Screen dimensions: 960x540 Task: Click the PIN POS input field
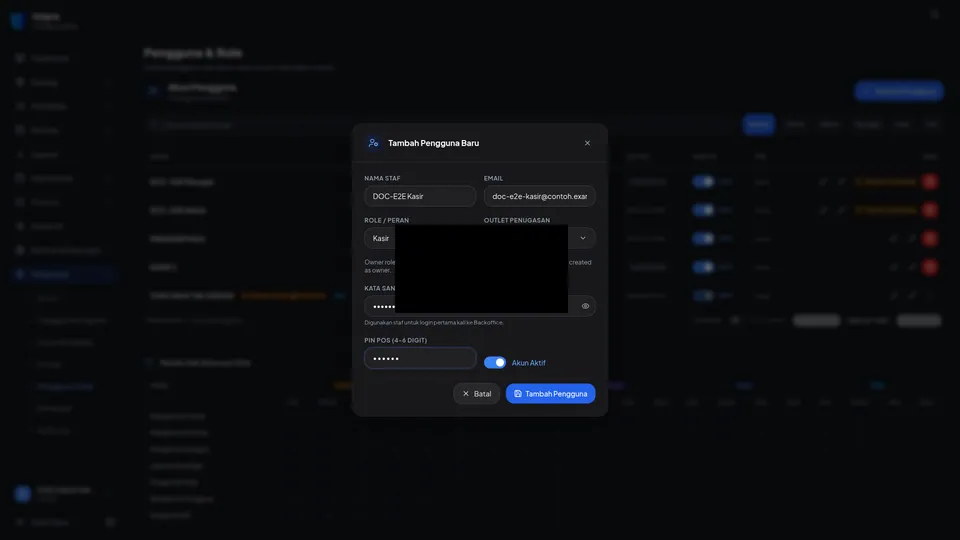[x=420, y=359]
